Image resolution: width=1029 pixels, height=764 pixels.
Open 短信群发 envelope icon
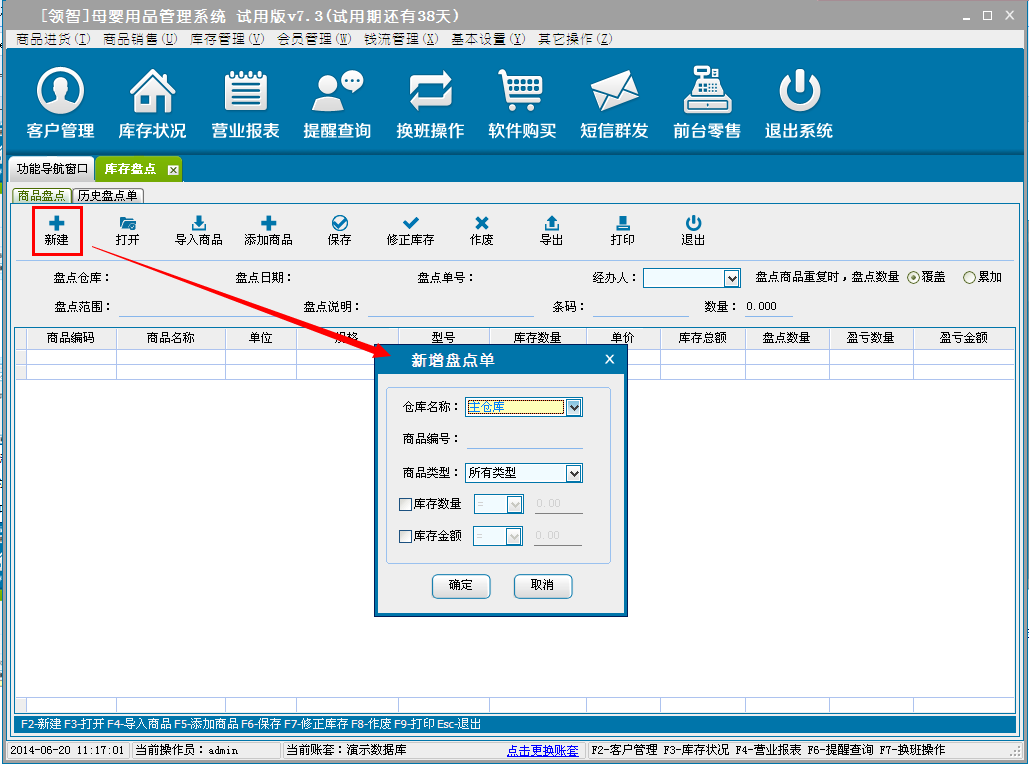click(614, 92)
